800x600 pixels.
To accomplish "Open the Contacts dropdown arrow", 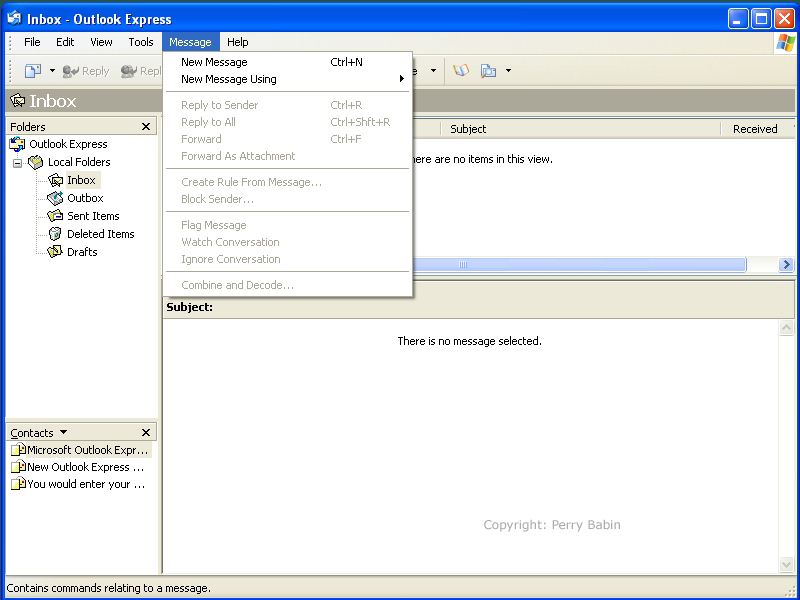I will pyautogui.click(x=64, y=432).
